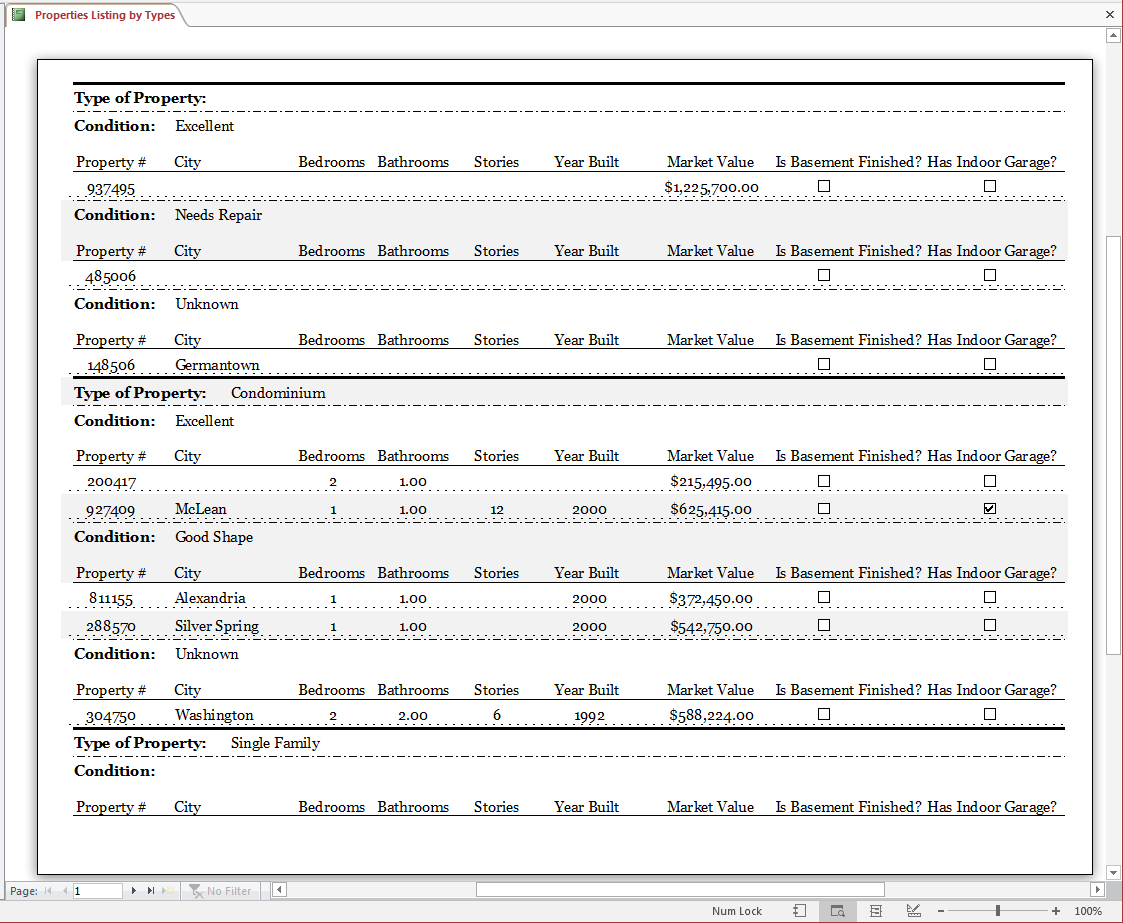Adjust the zoom slider handle
The width and height of the screenshot is (1123, 923).
[998, 911]
